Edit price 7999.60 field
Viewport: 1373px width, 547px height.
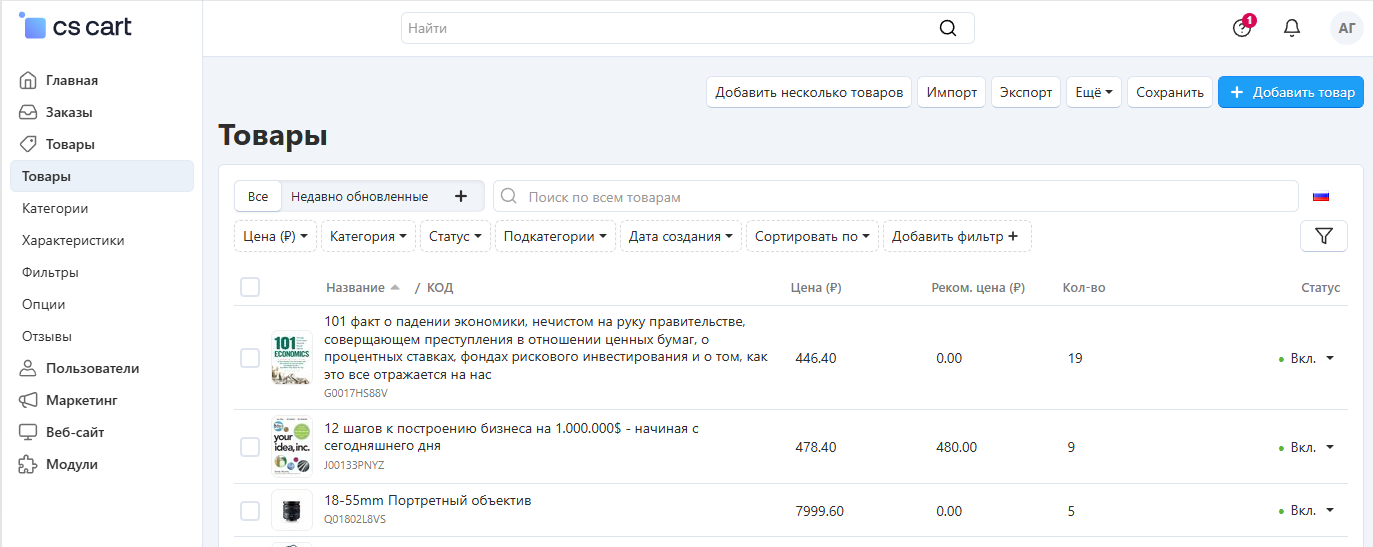pos(820,511)
